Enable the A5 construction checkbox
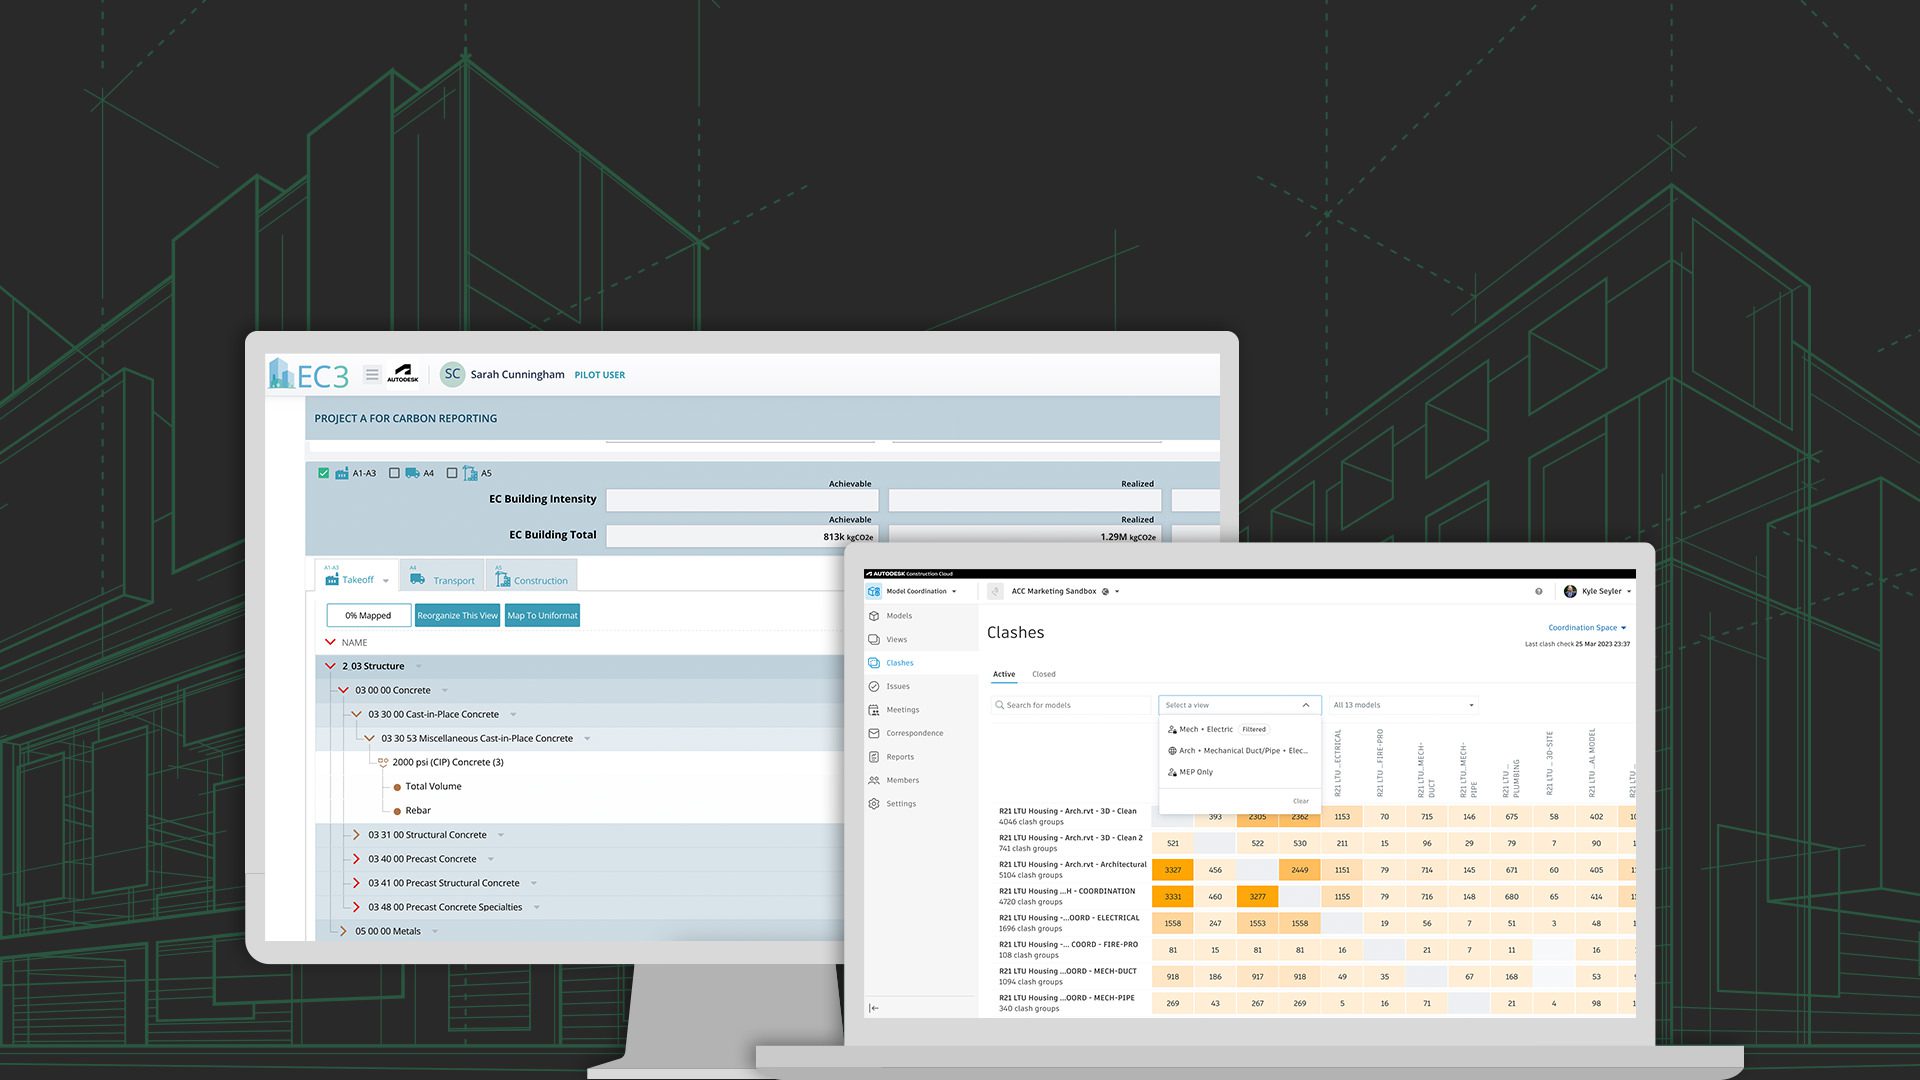 pos(452,473)
